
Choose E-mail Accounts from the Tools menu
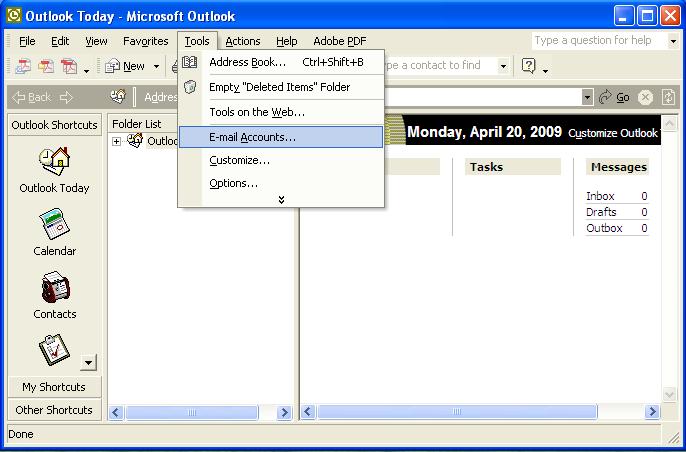[281, 137]
